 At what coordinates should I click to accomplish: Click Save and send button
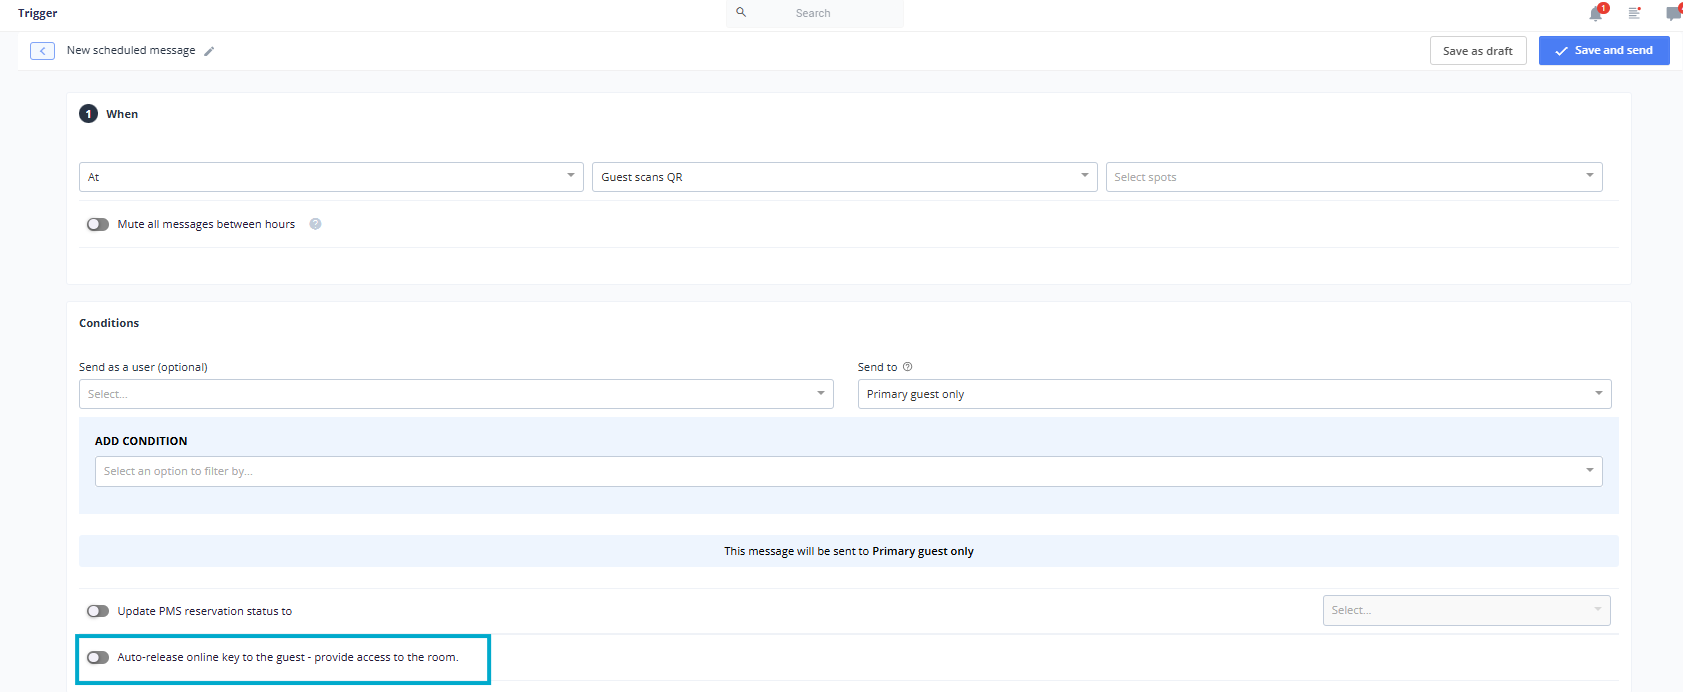tap(1603, 51)
